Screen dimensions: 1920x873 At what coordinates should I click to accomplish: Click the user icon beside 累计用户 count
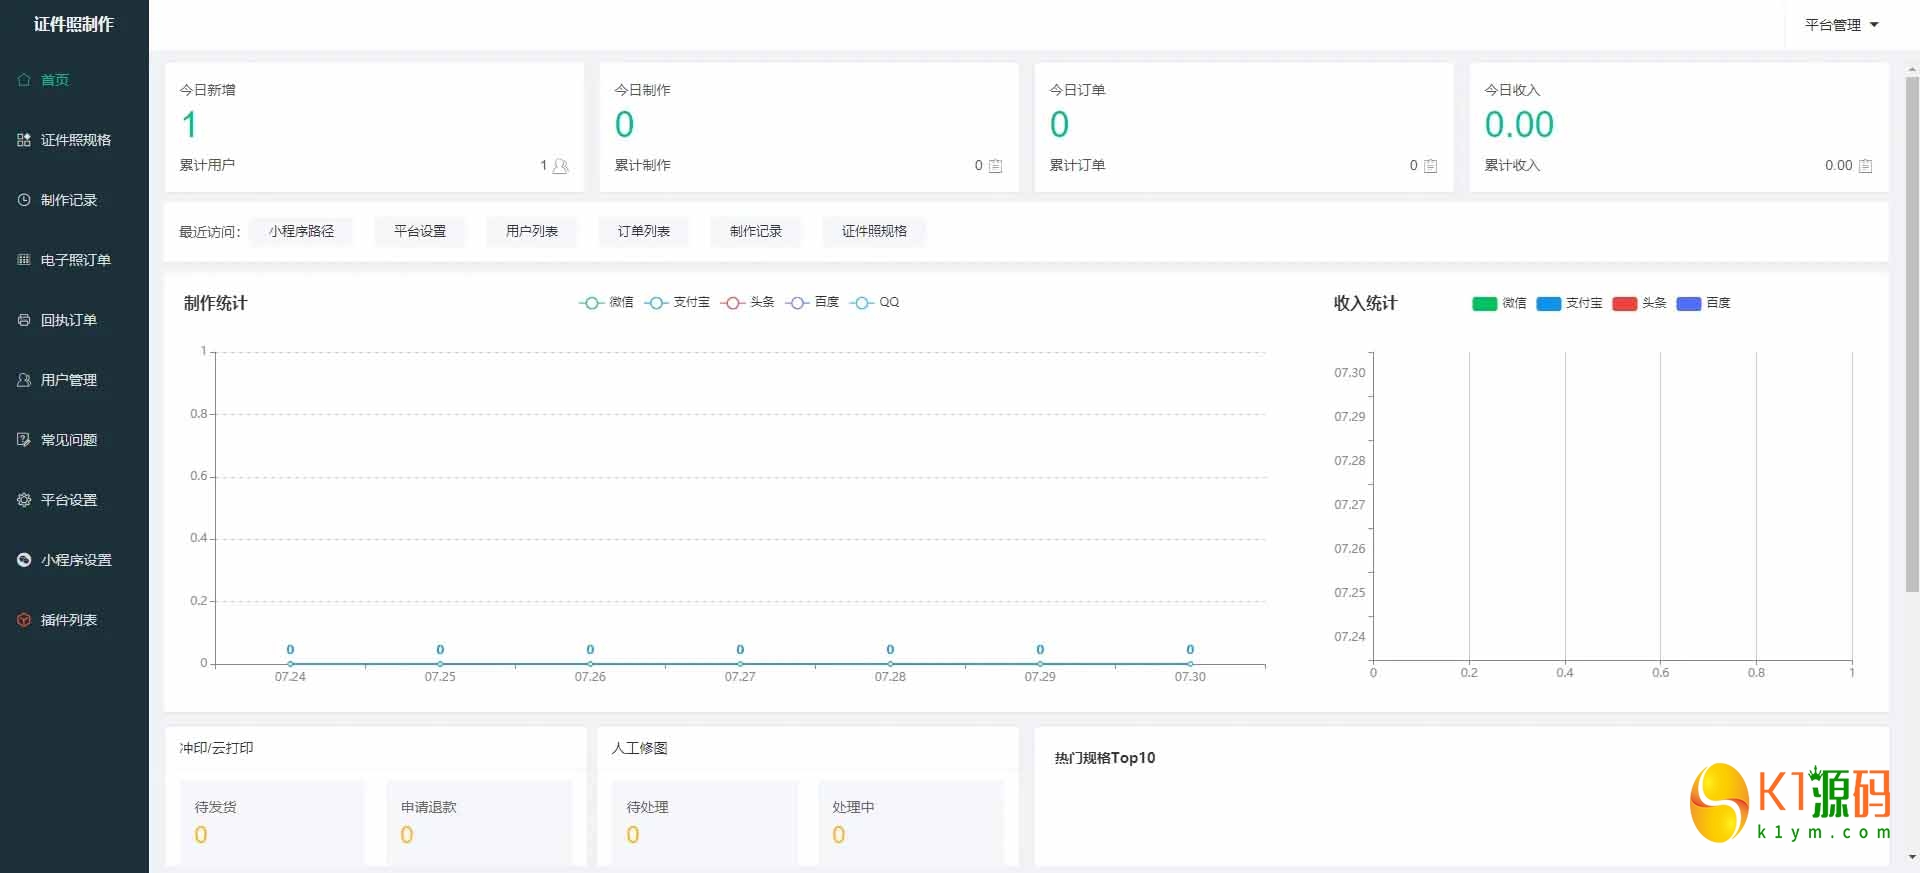tap(561, 166)
